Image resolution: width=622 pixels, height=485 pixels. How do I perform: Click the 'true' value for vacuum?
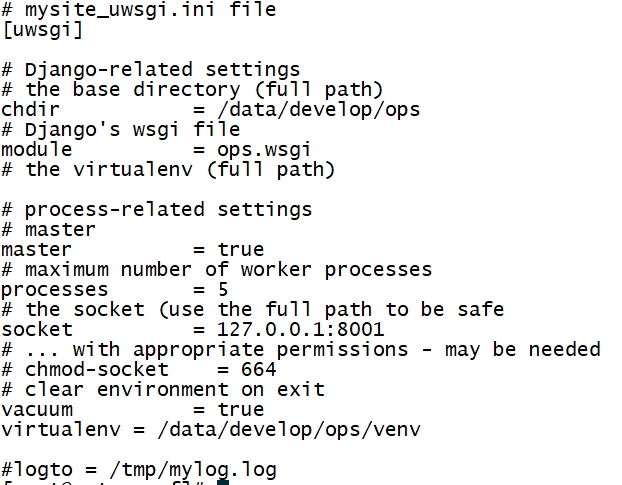click(x=240, y=410)
